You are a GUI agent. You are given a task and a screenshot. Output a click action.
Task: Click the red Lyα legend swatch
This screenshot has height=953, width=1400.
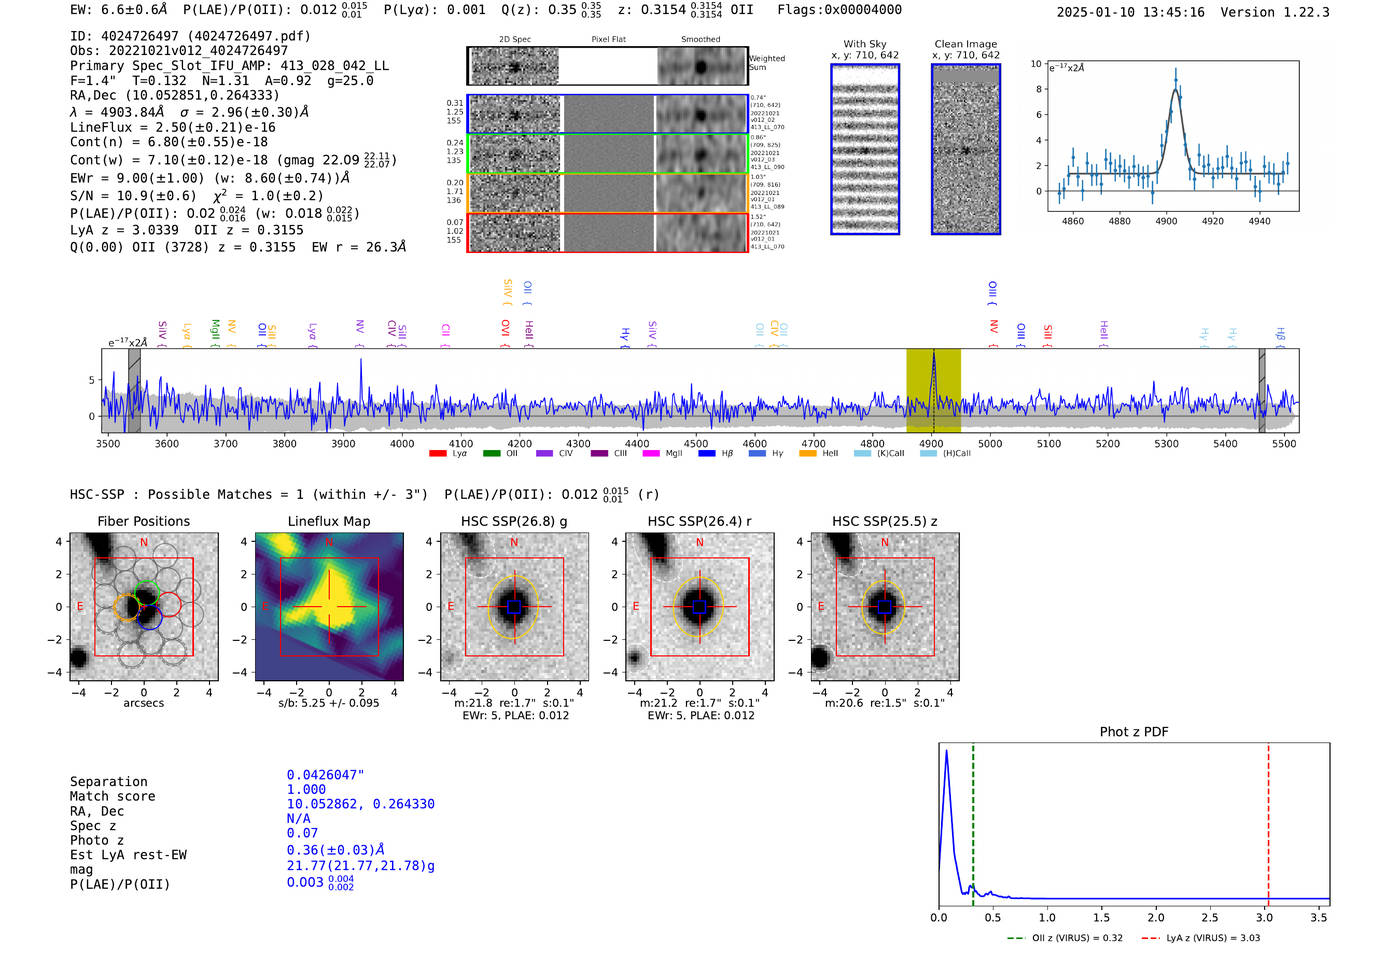pos(437,454)
